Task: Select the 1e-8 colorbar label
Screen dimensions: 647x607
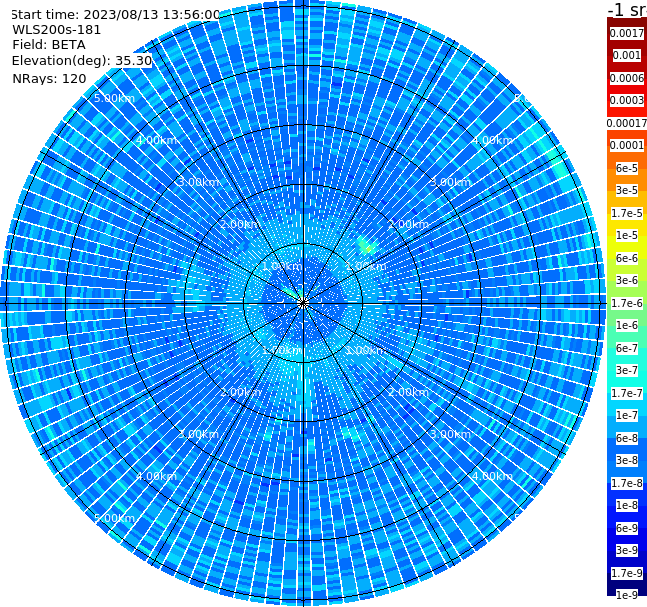Action: (x=627, y=505)
